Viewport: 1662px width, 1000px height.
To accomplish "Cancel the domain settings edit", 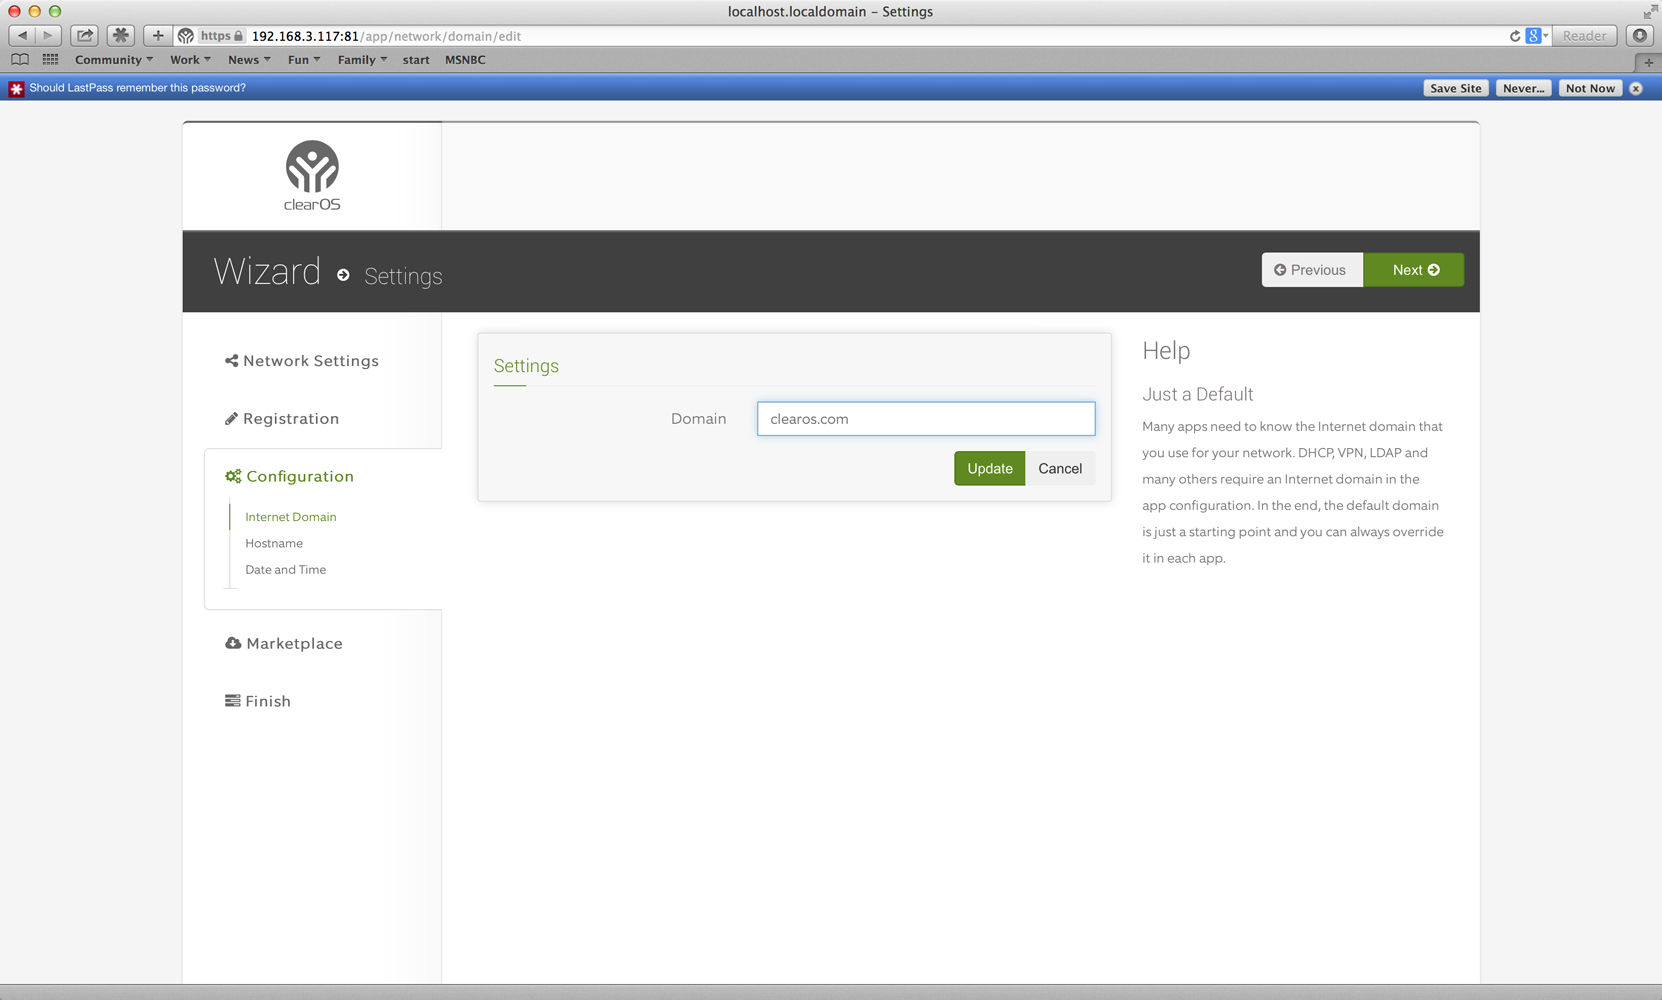I will tap(1060, 468).
